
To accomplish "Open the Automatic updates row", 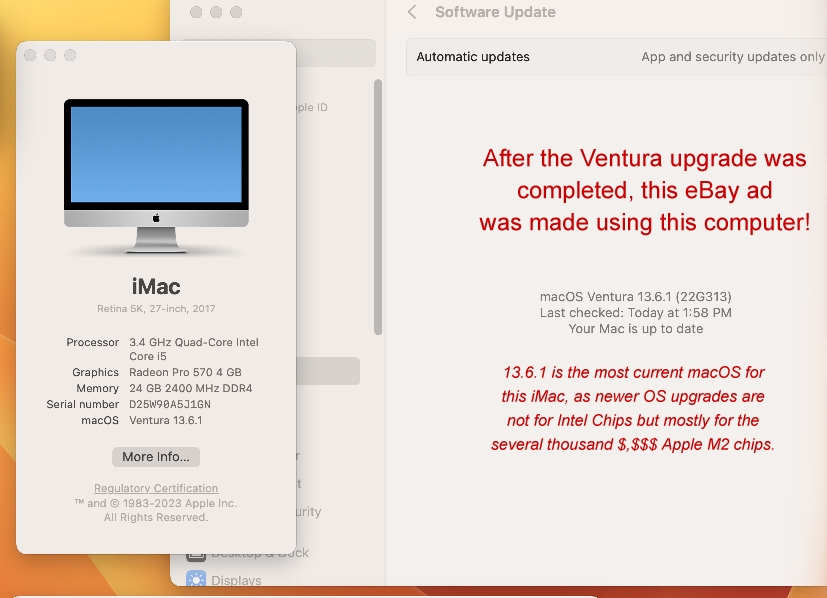I will click(x=616, y=57).
